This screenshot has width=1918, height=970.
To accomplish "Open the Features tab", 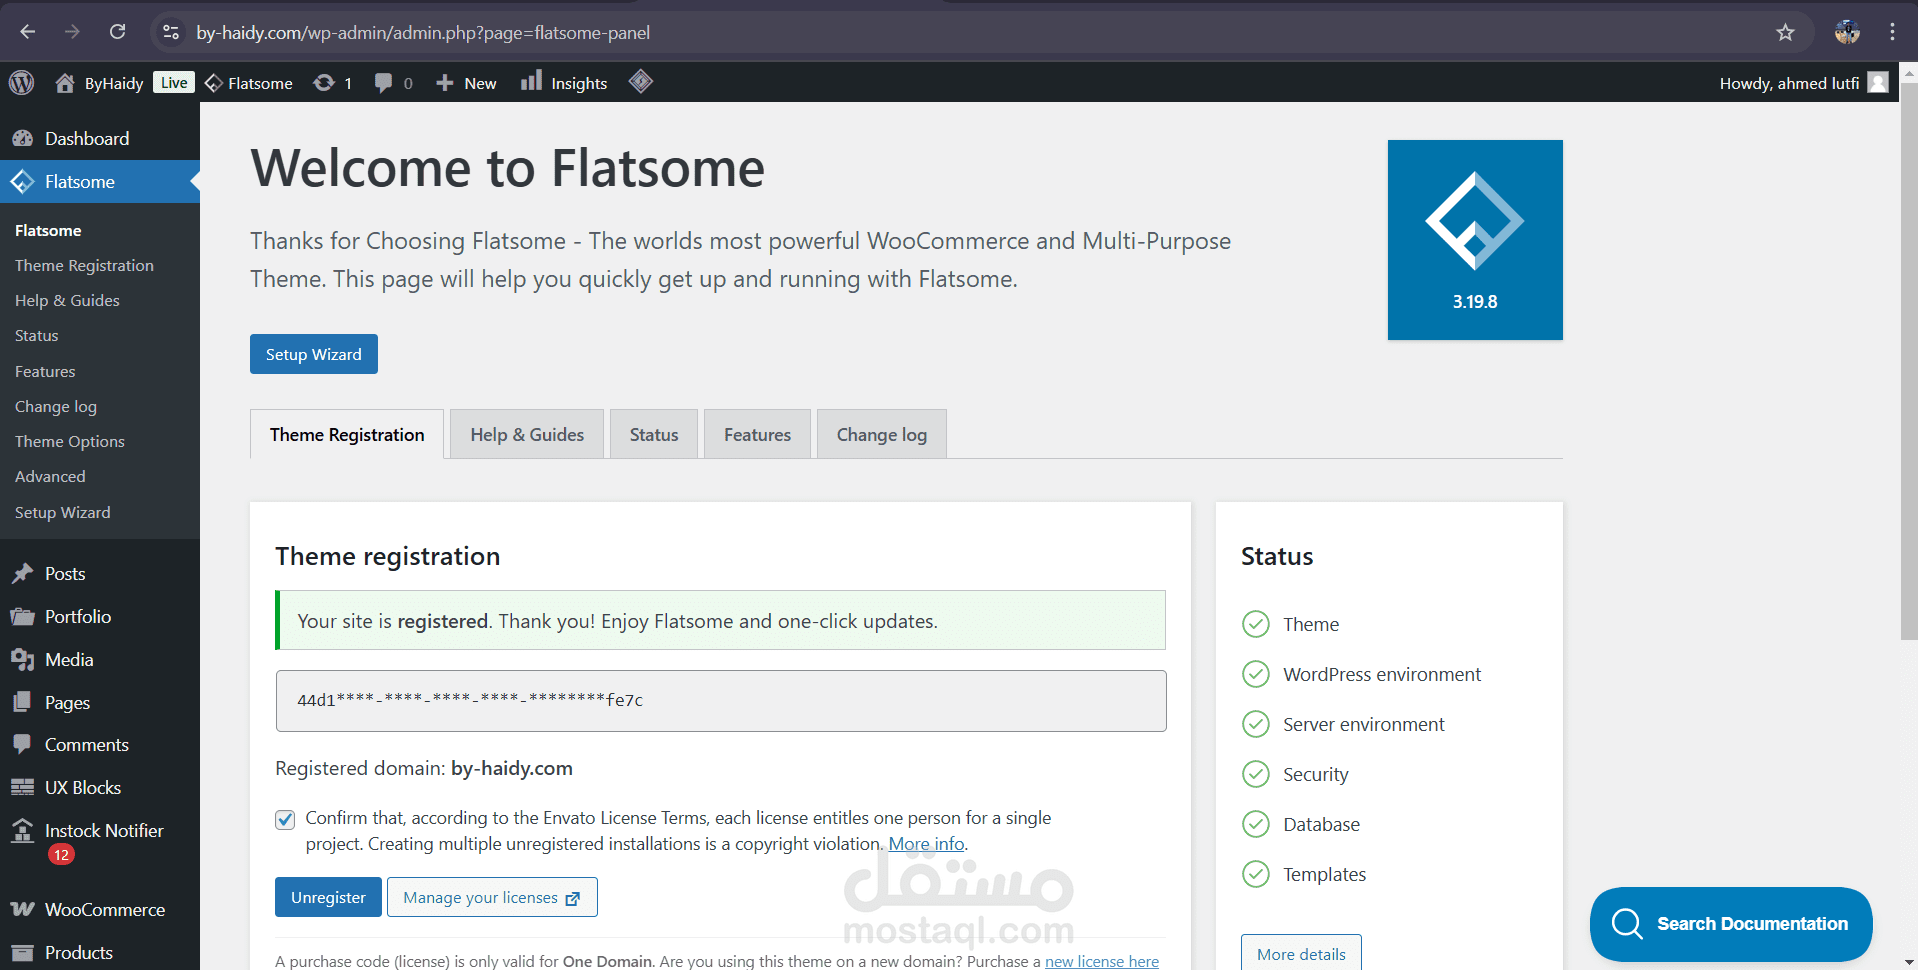I will tap(757, 434).
